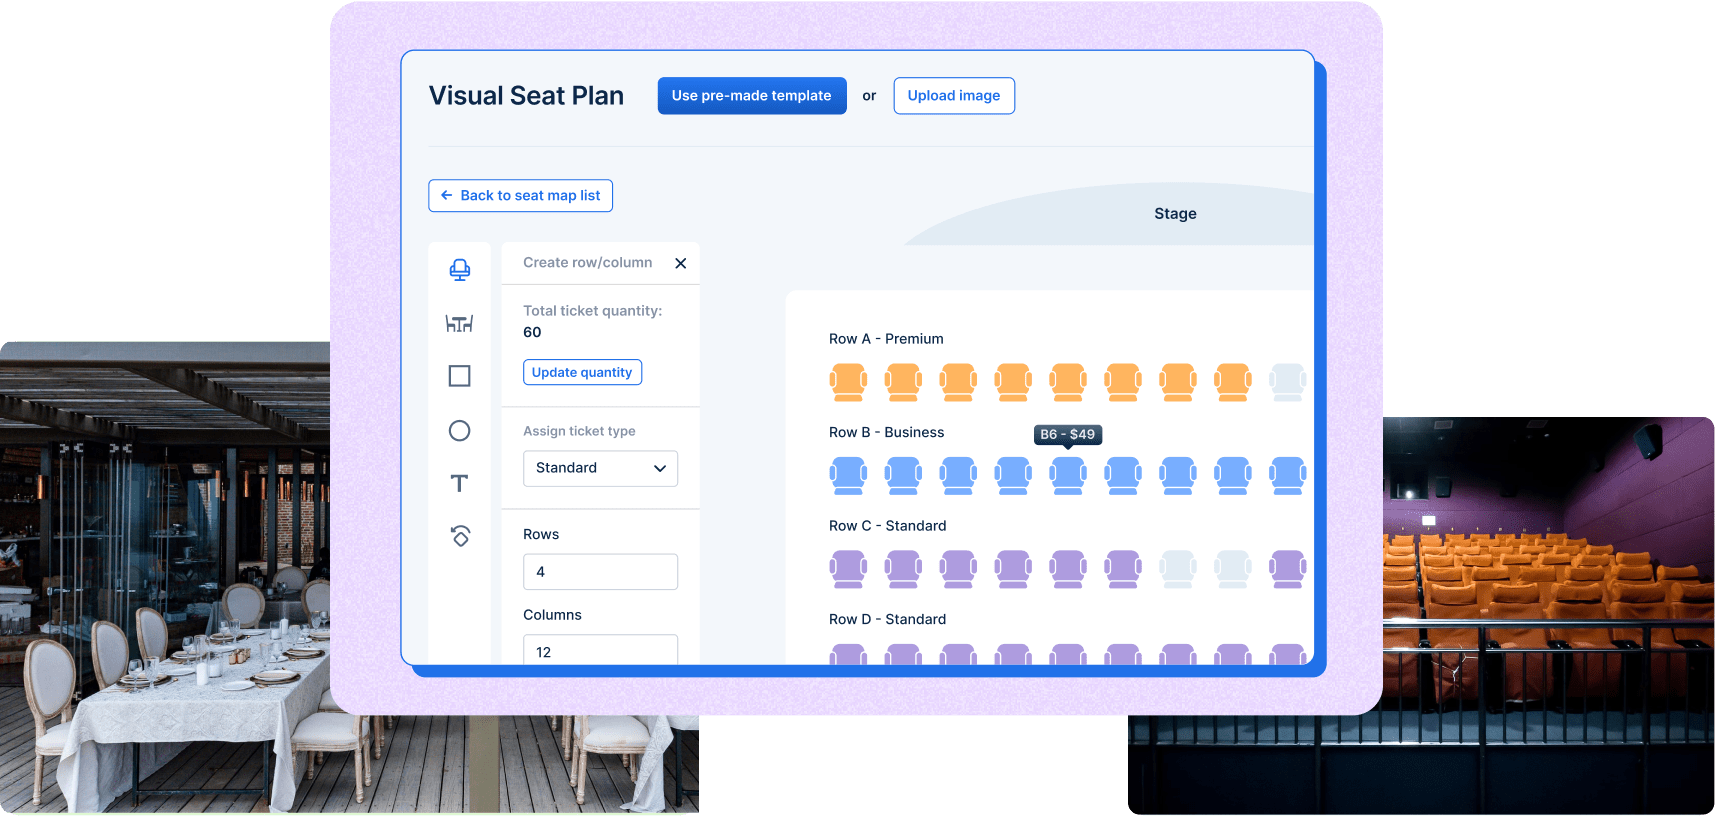
Task: Select fourth seat in Row A Premium
Action: (1013, 382)
